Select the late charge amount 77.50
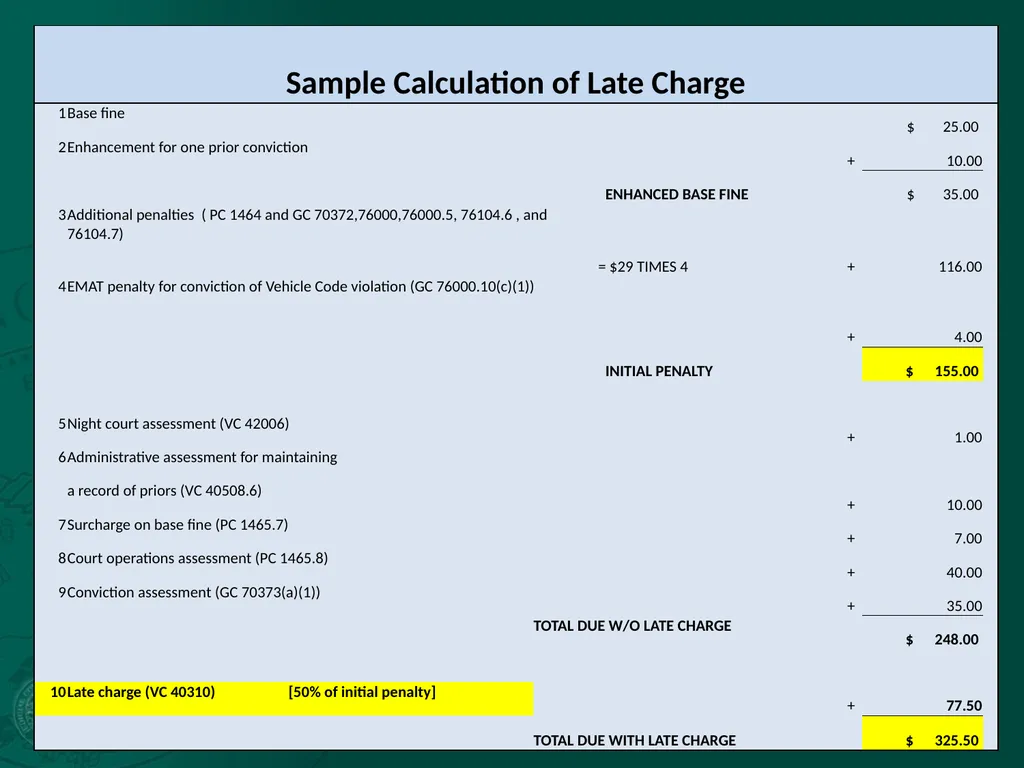Screen dimensions: 1024x768 point(964,705)
